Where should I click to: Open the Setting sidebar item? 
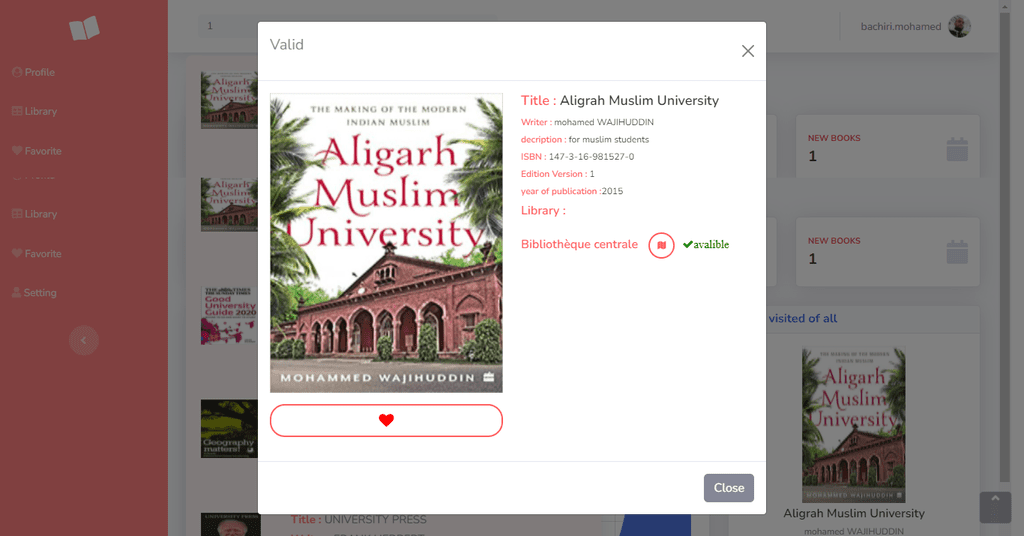pos(34,293)
